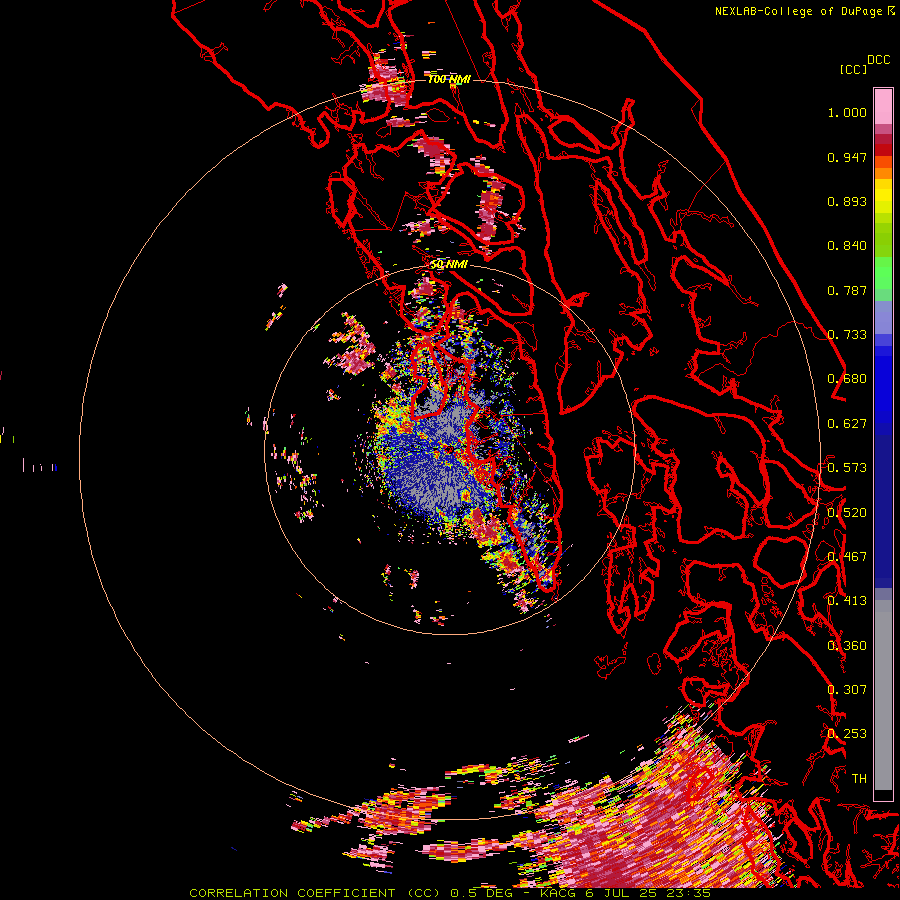Click the 0.787 scale value
This screenshot has height=900, width=900.
click(847, 290)
